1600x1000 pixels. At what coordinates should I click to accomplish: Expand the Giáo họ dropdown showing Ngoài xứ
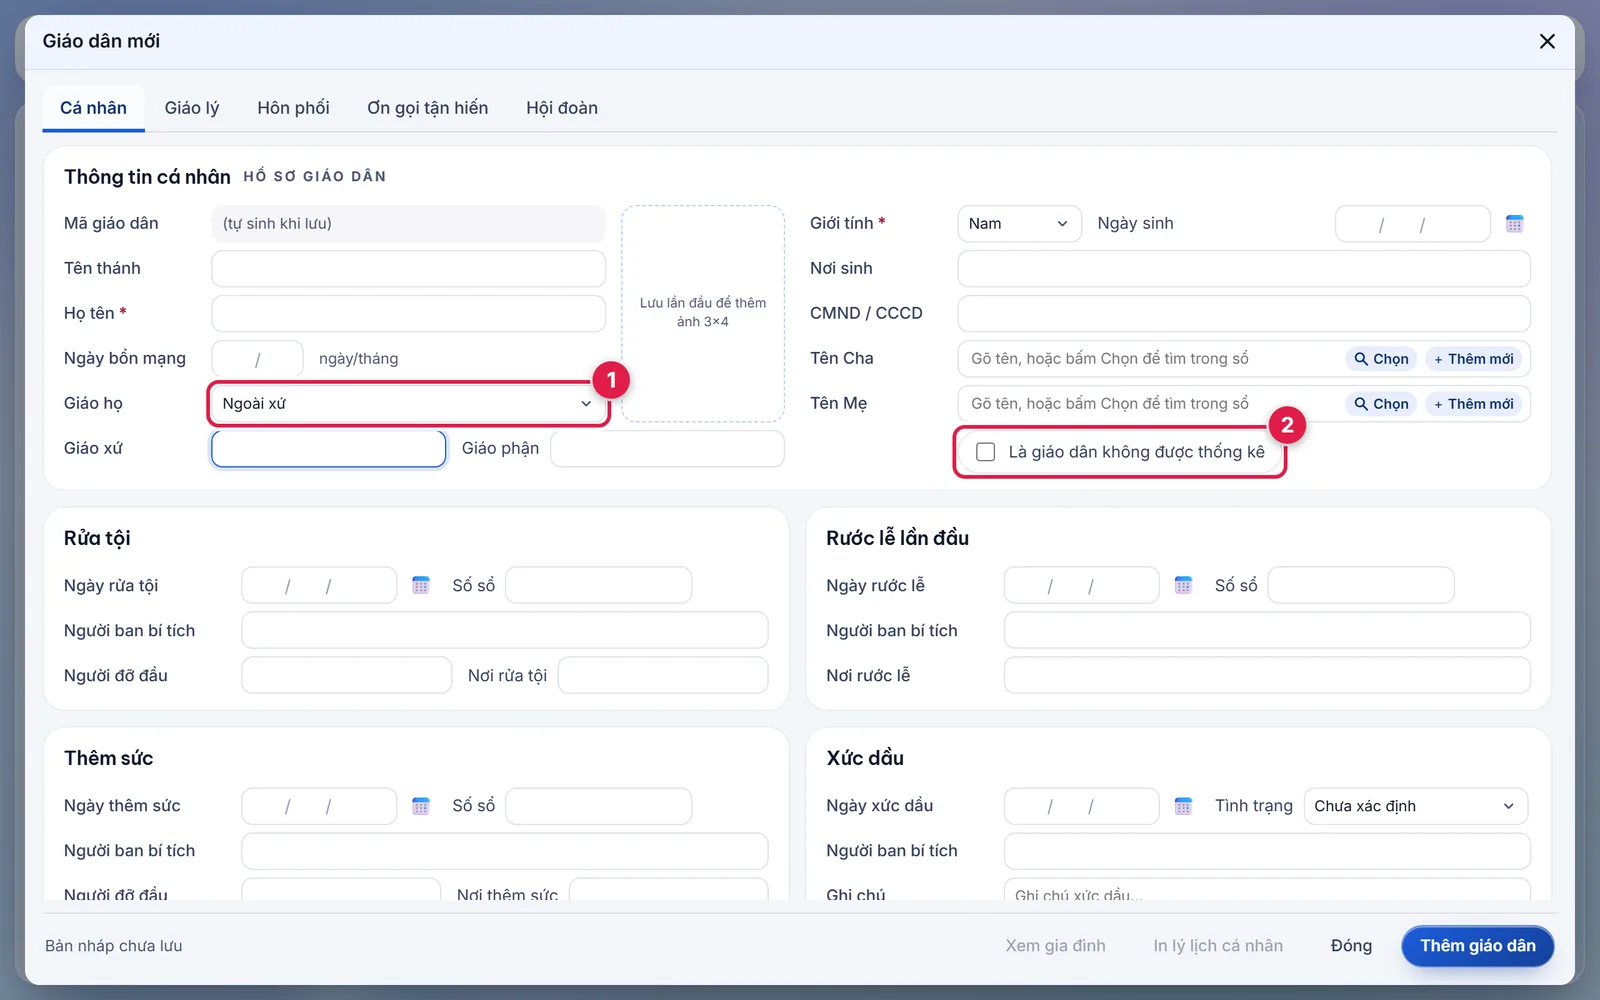pos(408,404)
